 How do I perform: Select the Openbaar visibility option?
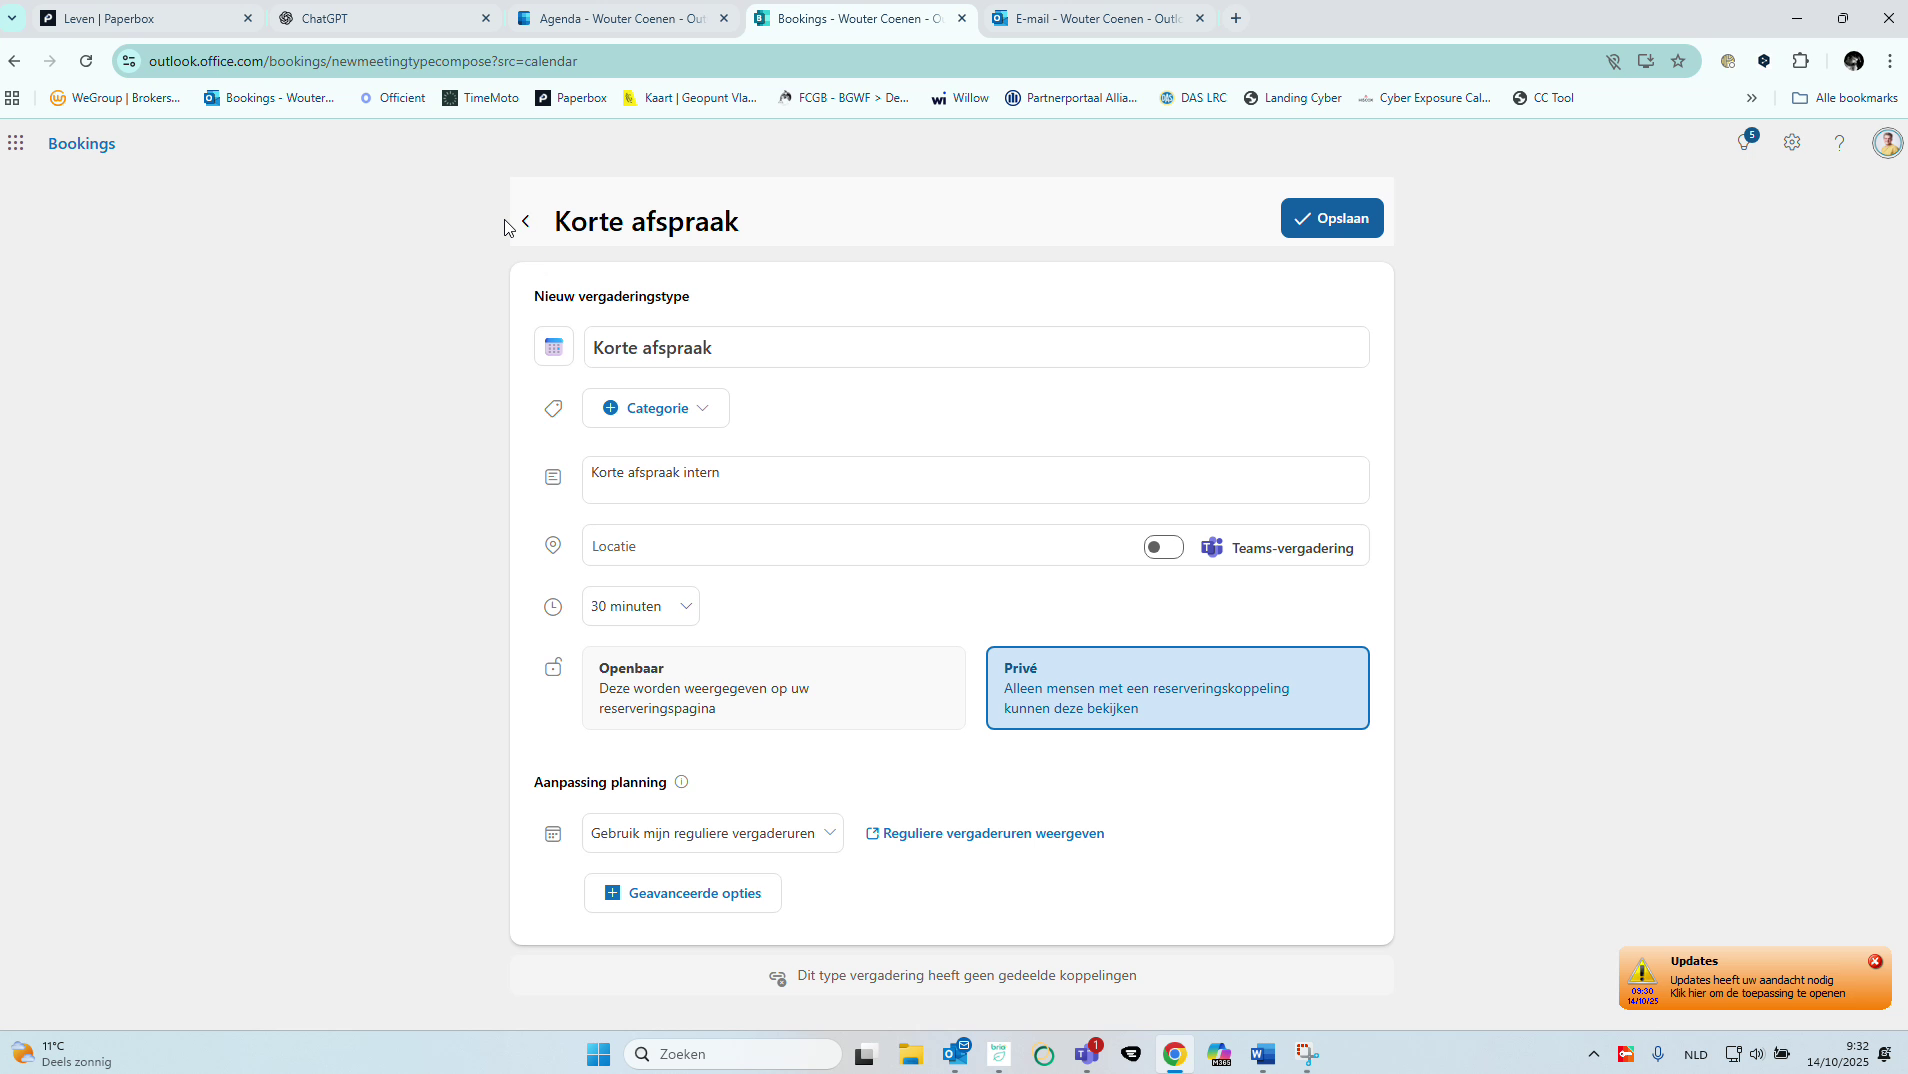pyautogui.click(x=774, y=688)
